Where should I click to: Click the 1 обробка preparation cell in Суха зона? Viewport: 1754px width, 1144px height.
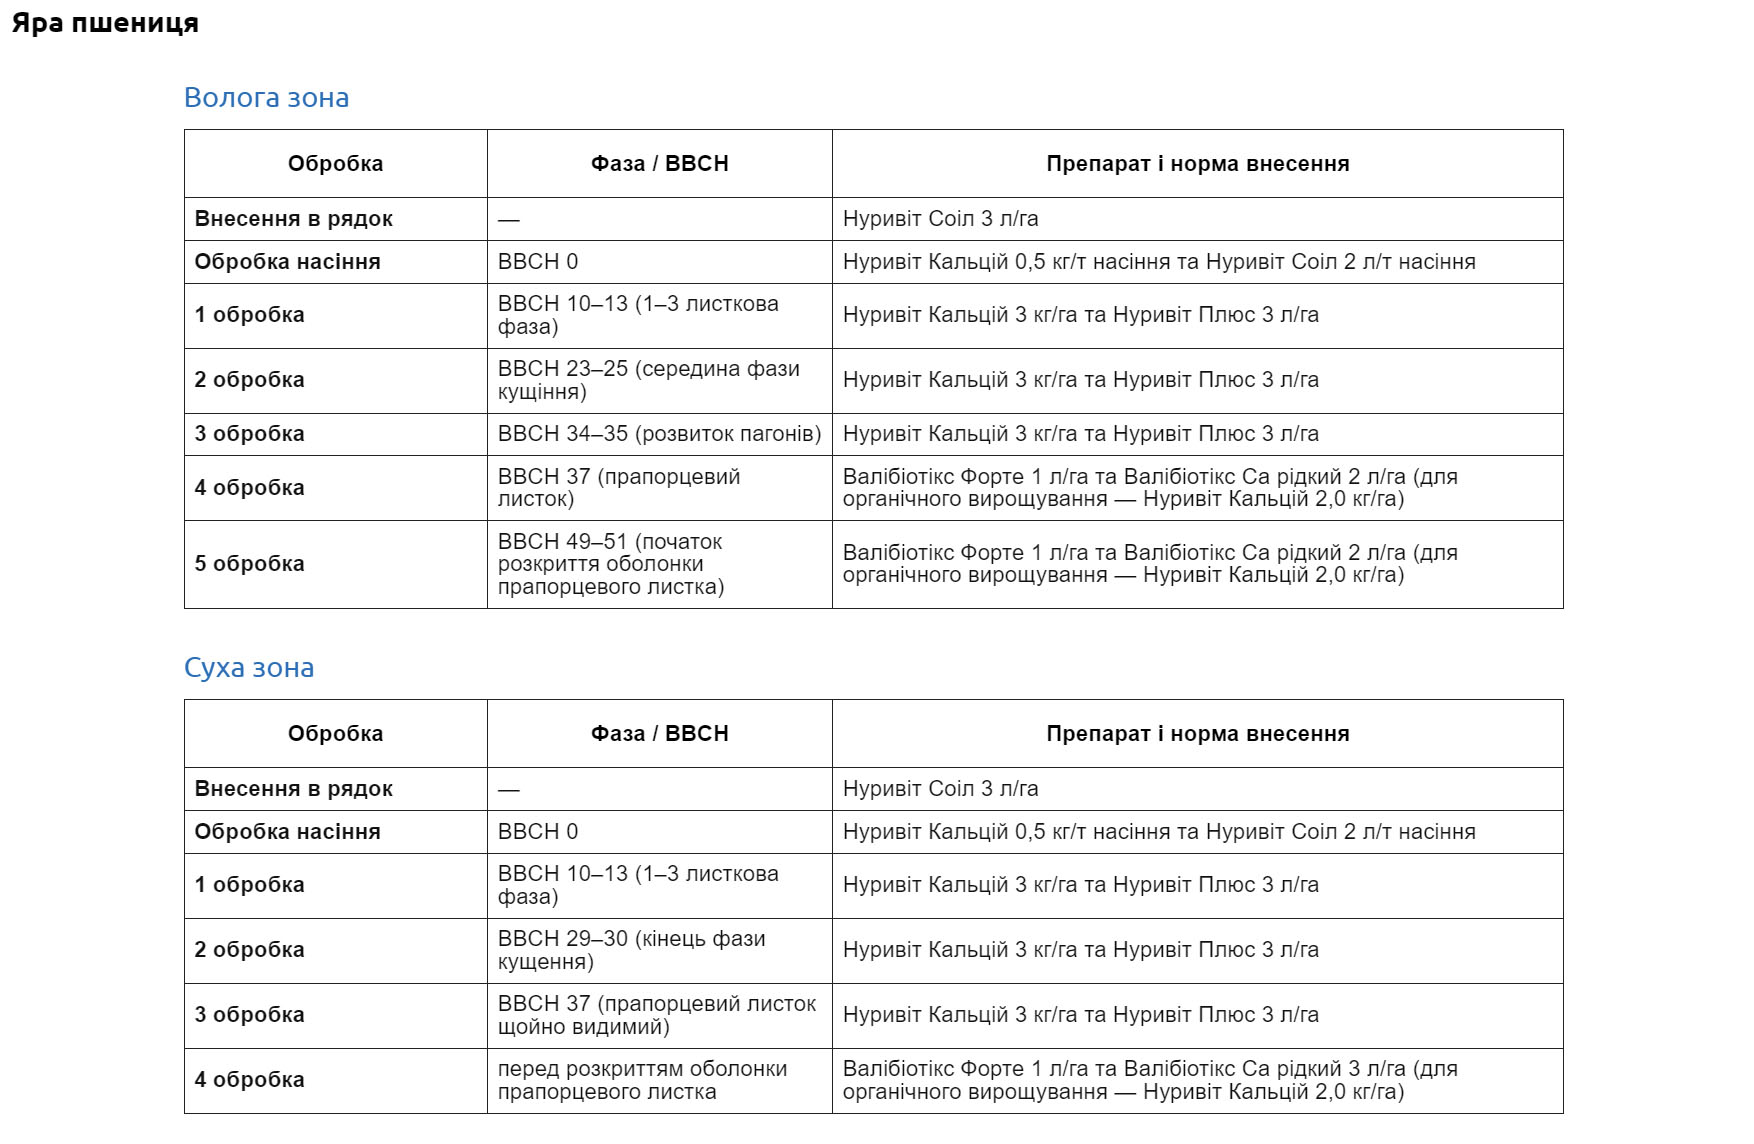pyautogui.click(x=1198, y=886)
